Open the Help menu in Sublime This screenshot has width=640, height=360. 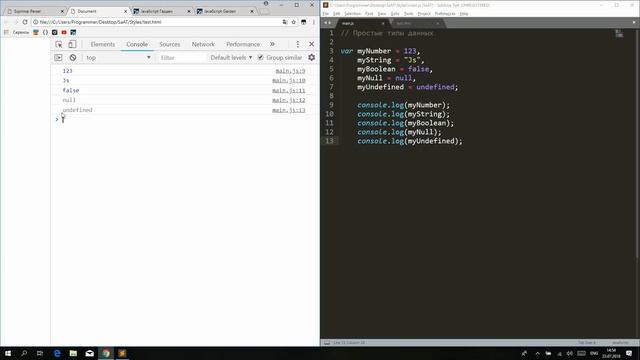464,14
